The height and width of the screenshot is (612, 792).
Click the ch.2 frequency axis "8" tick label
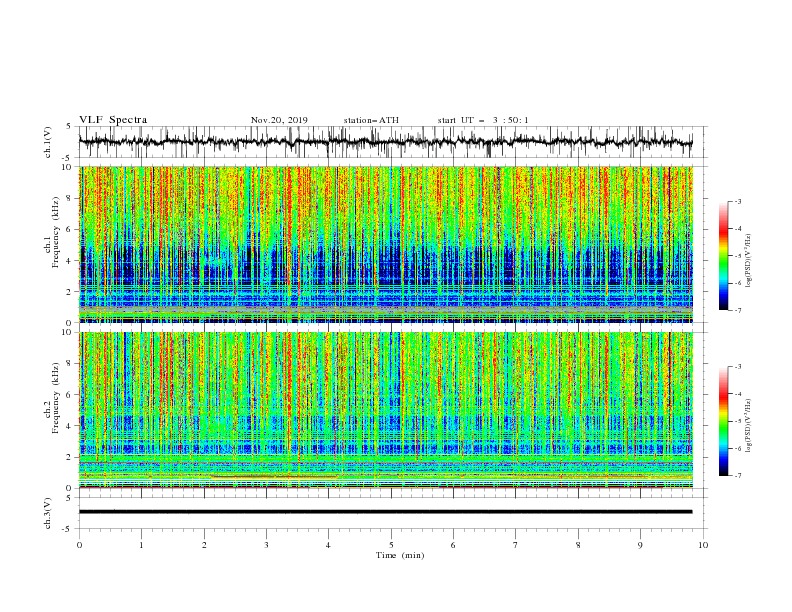click(x=70, y=364)
